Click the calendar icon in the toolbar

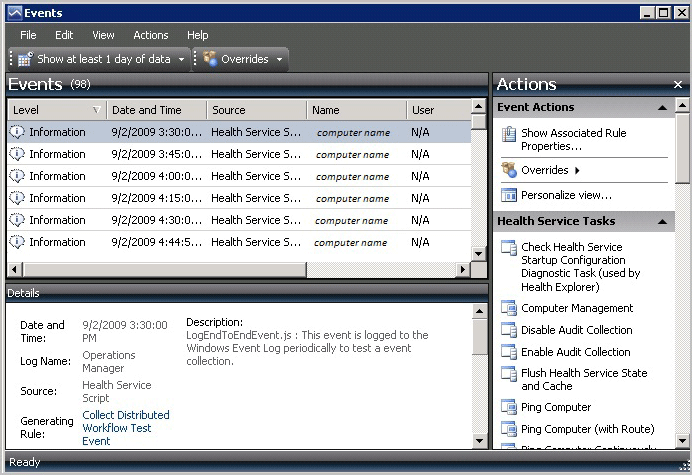coord(25,59)
